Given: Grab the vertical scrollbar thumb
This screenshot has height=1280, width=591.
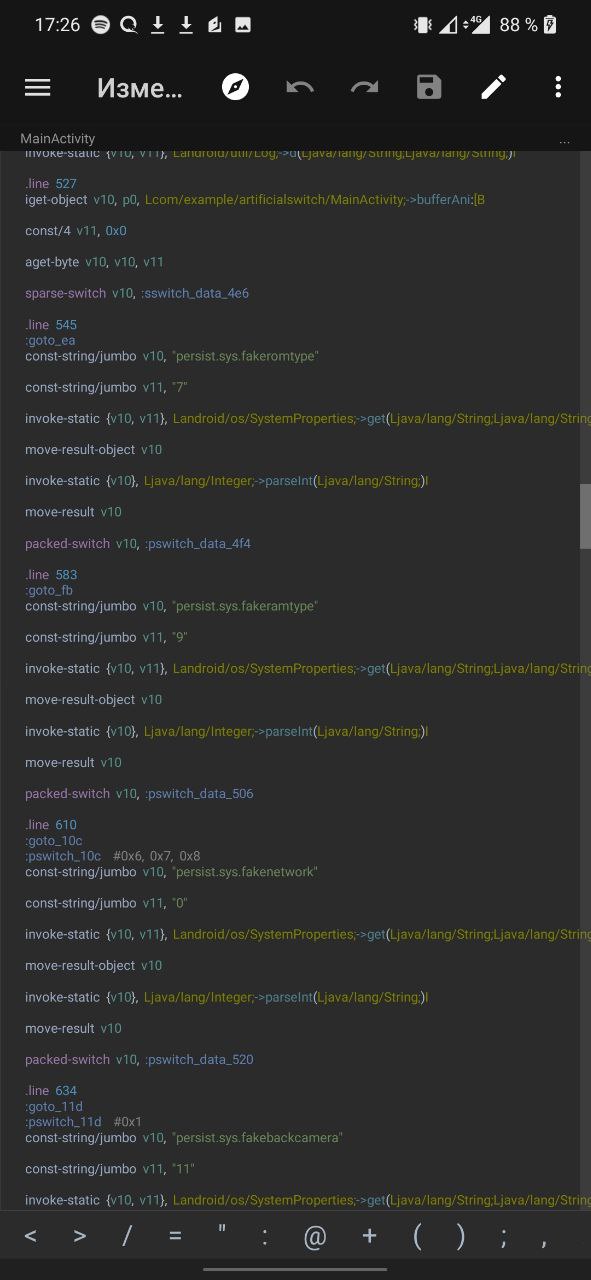Looking at the screenshot, I should point(585,517).
